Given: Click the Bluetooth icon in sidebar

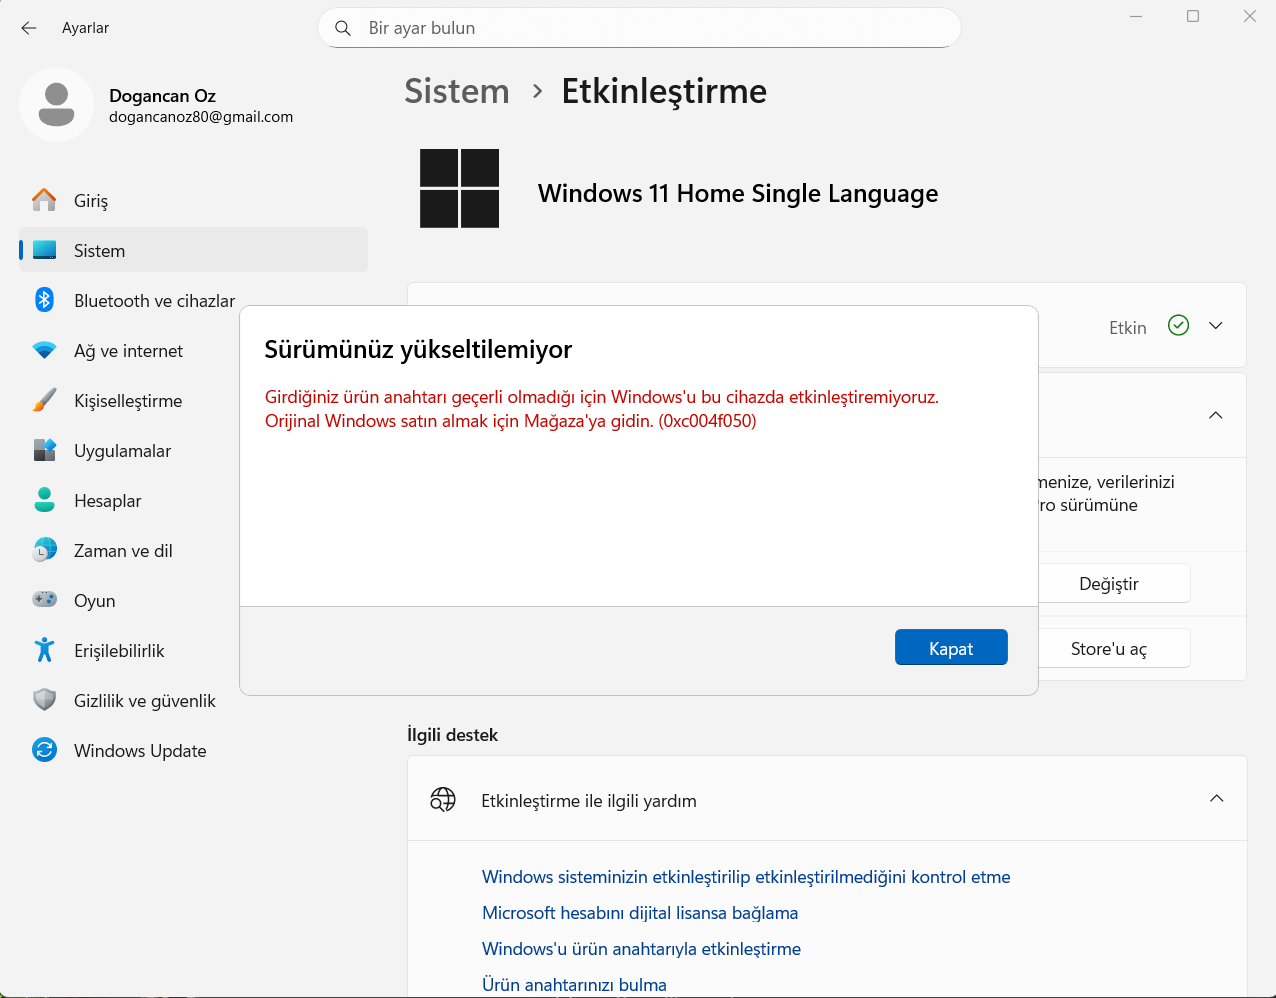Looking at the screenshot, I should [44, 300].
